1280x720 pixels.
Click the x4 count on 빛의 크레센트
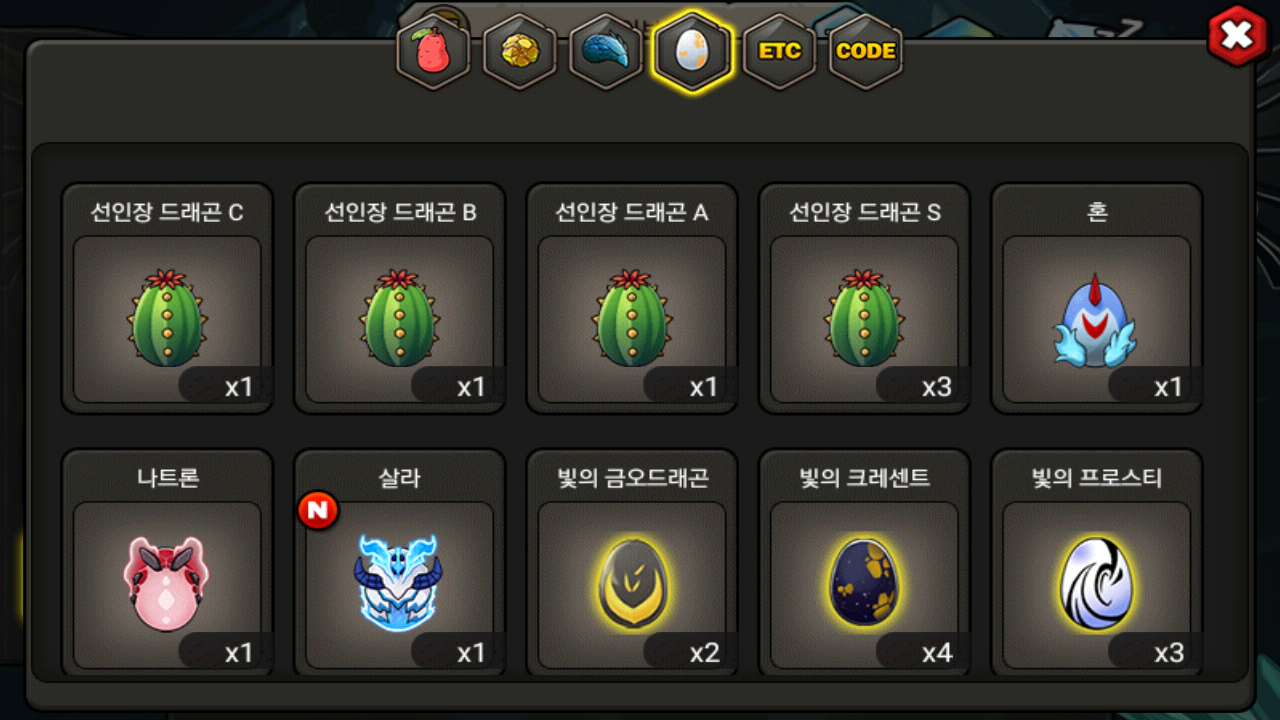pos(937,653)
